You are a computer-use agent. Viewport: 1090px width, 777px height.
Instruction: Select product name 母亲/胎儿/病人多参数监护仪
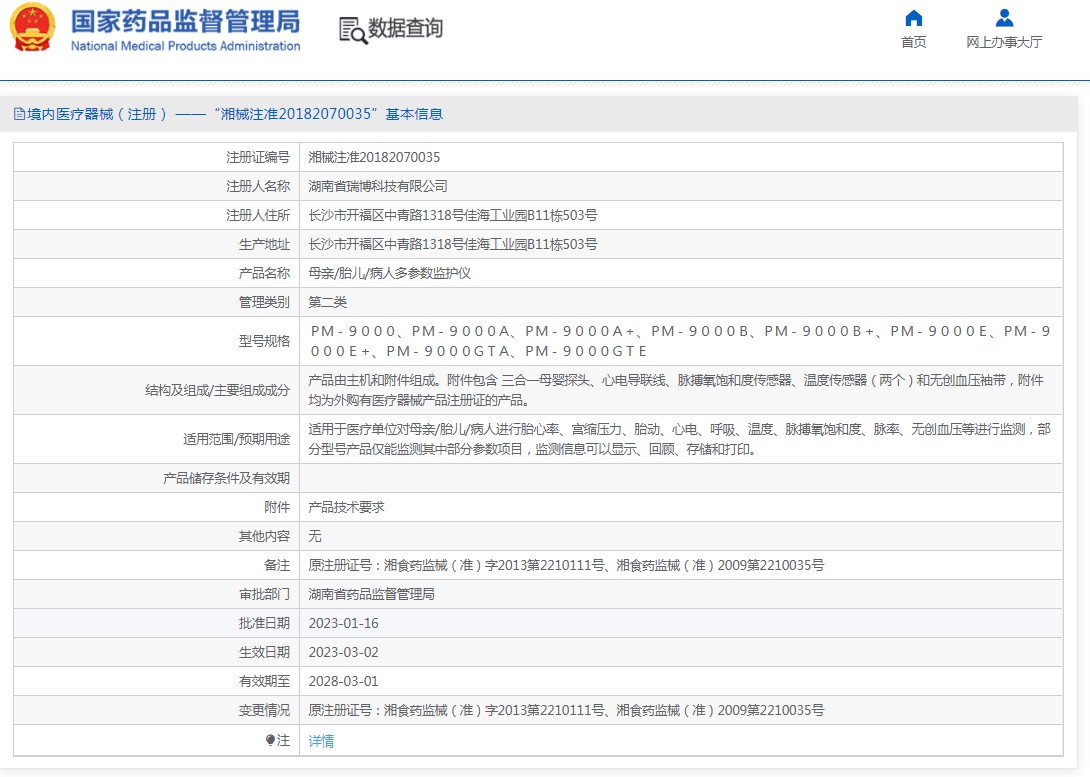[x=389, y=273]
